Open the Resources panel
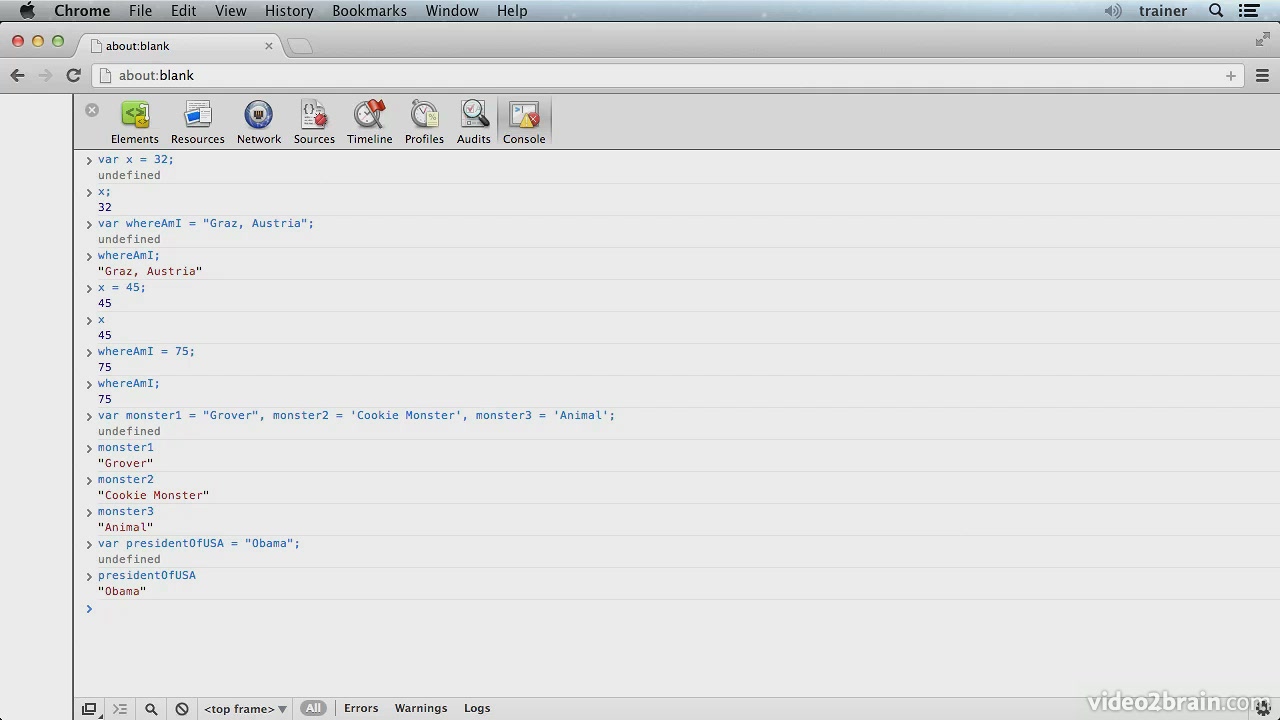Screen dimensions: 1280x720 click(x=197, y=123)
